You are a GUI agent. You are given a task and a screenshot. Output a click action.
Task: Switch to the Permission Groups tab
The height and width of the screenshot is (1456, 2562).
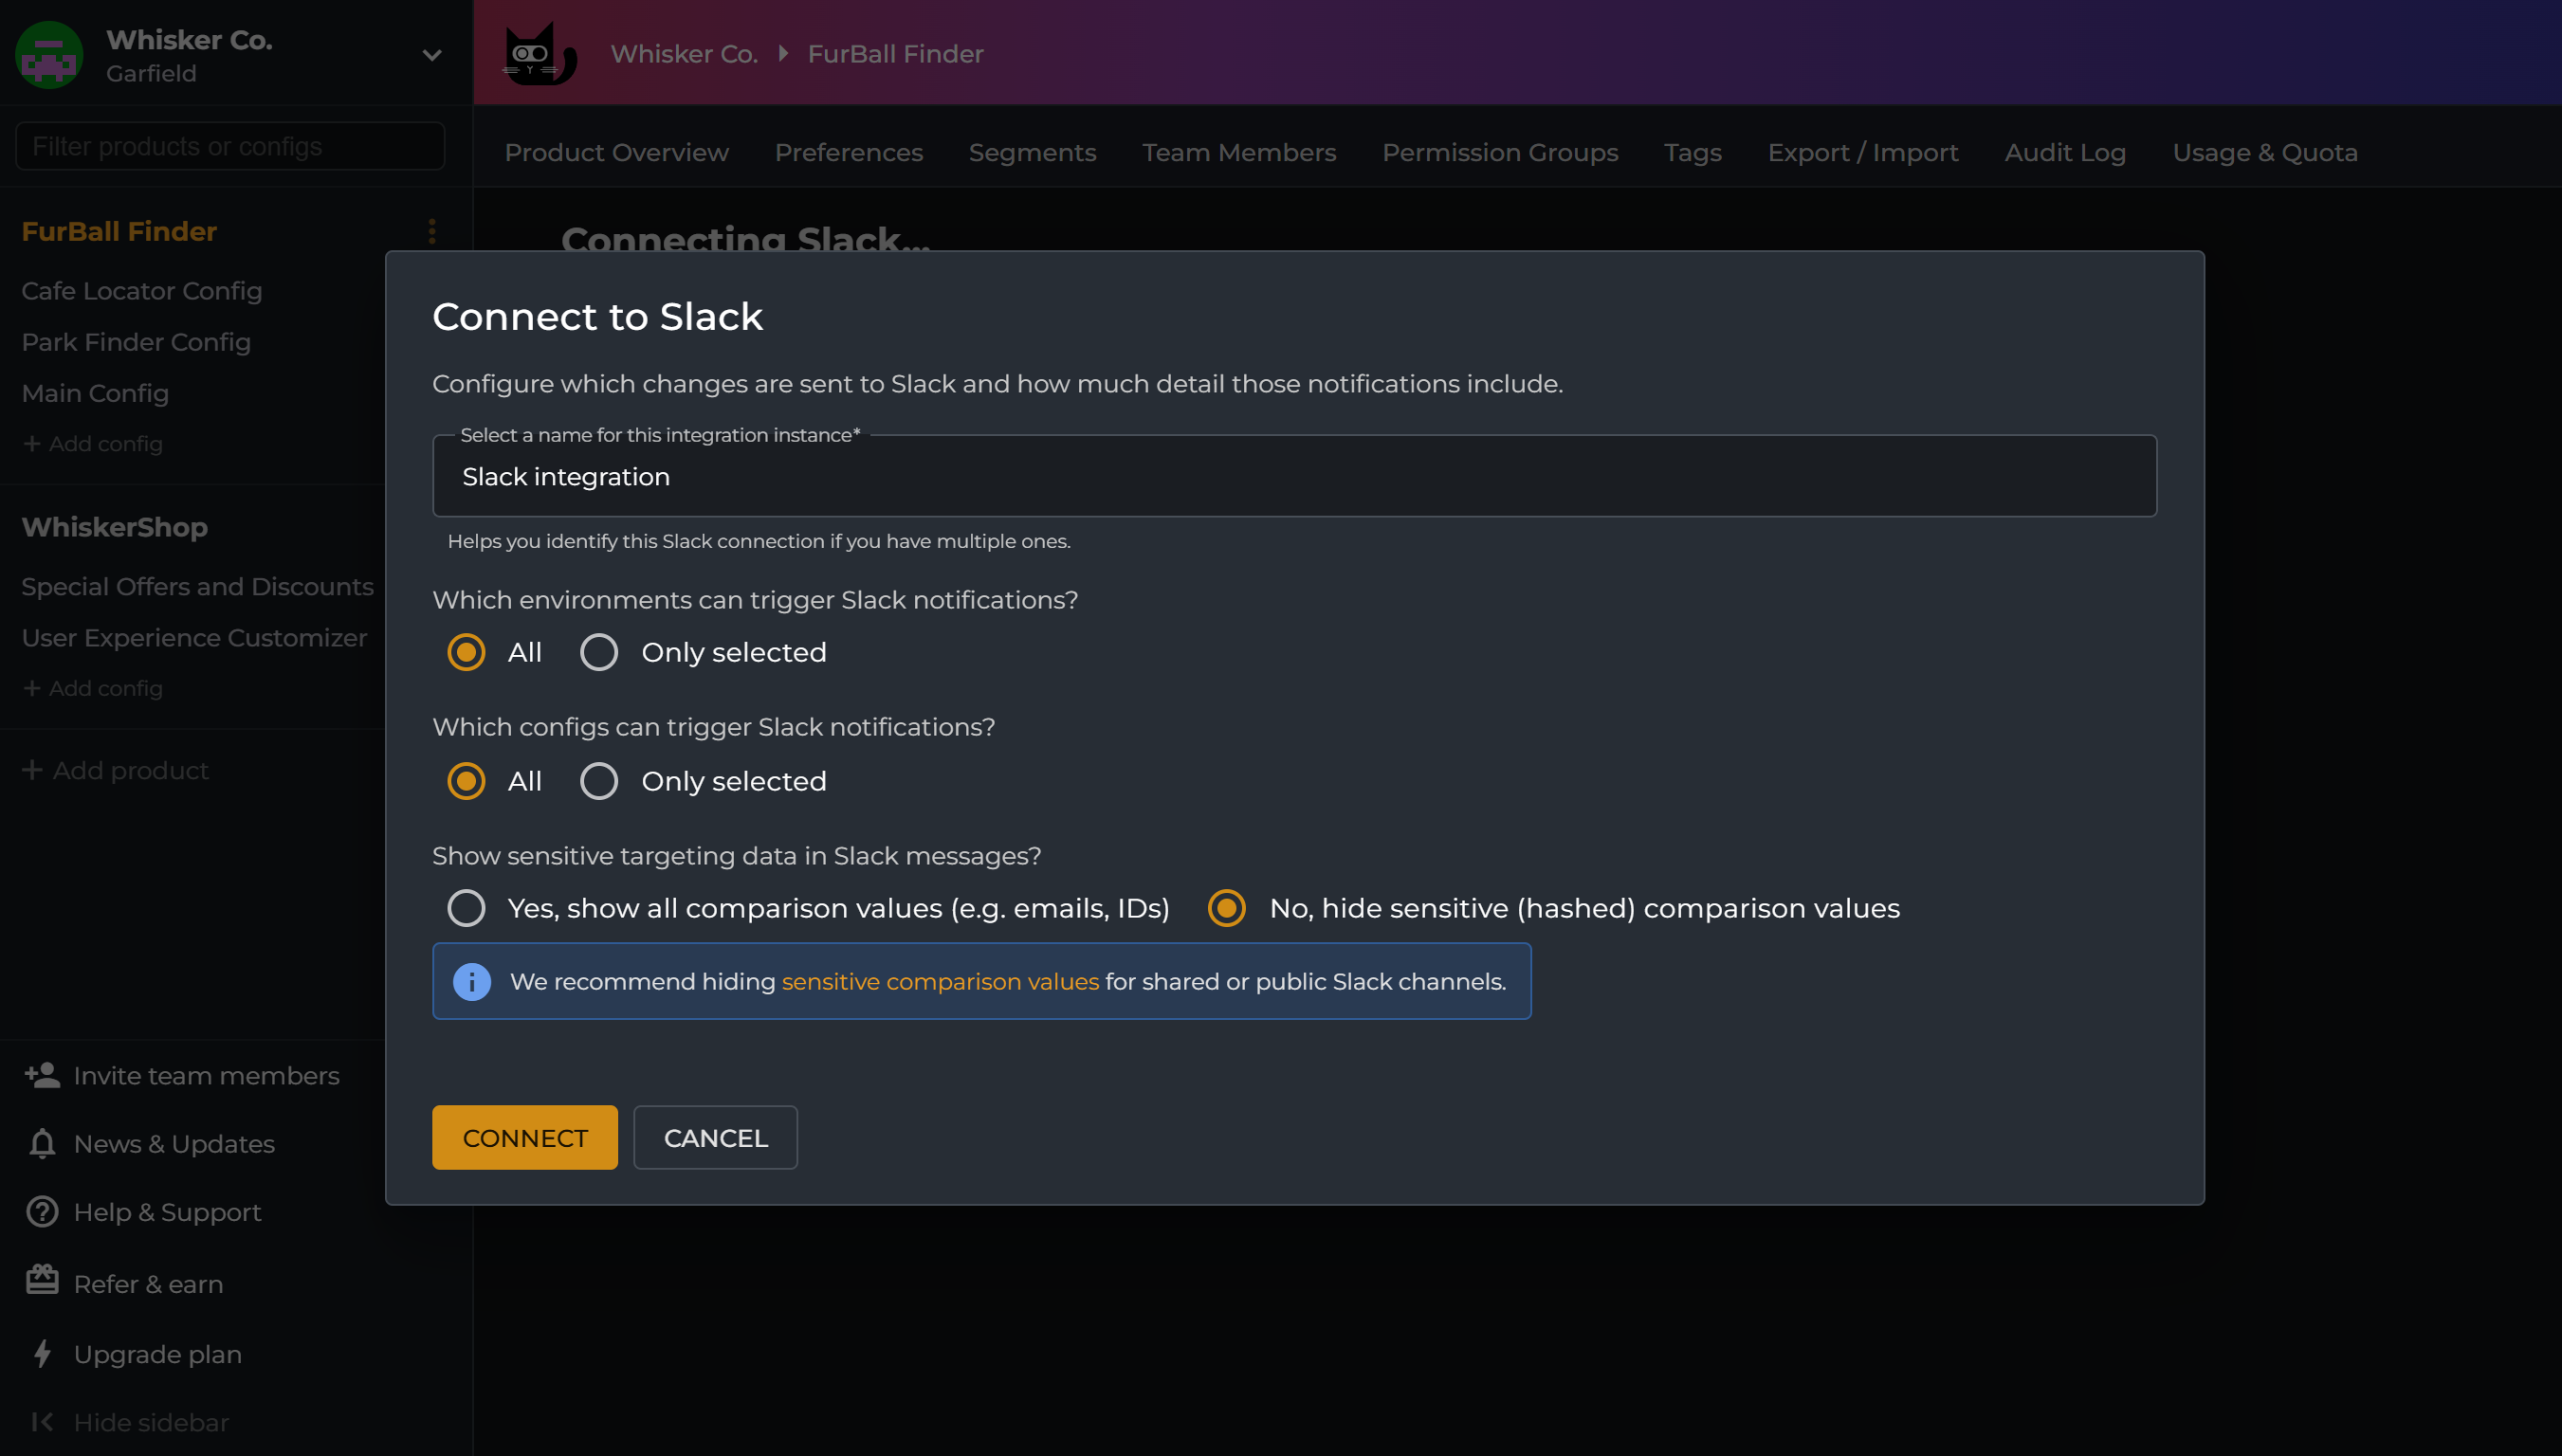[1500, 152]
